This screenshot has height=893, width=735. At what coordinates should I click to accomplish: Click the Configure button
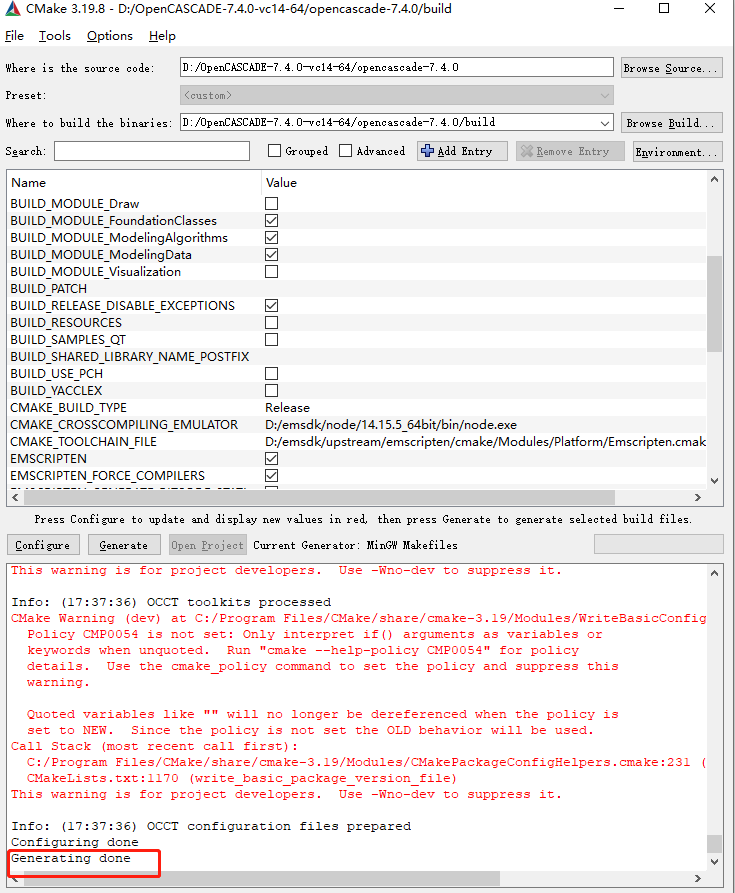tap(43, 545)
